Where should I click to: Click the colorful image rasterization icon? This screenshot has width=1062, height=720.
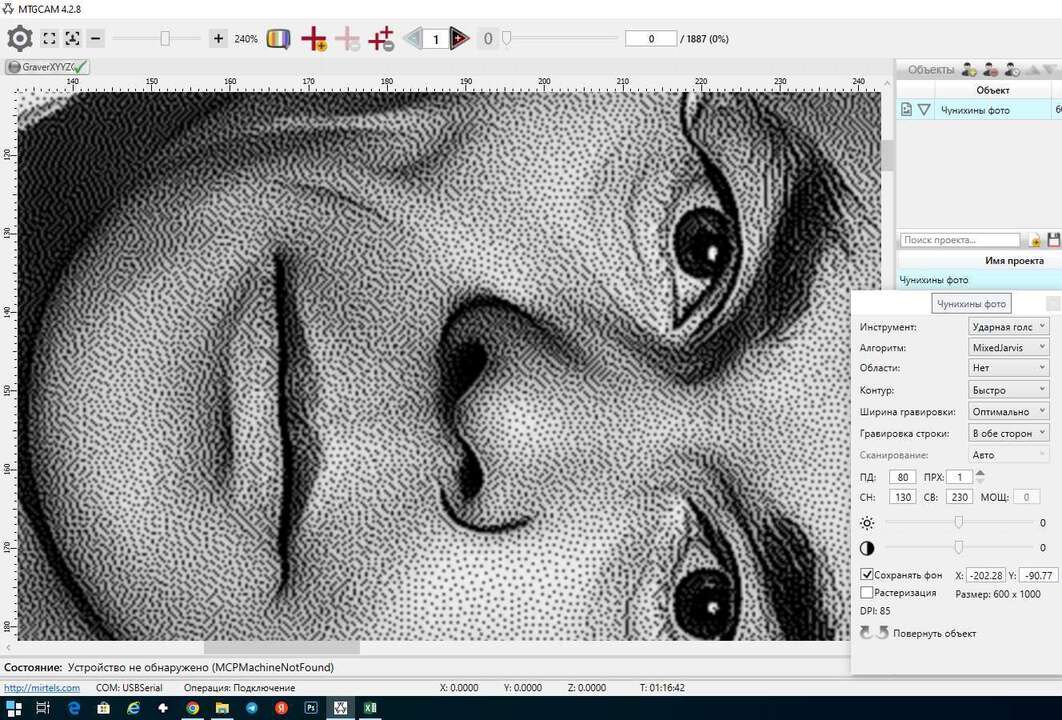click(x=277, y=38)
